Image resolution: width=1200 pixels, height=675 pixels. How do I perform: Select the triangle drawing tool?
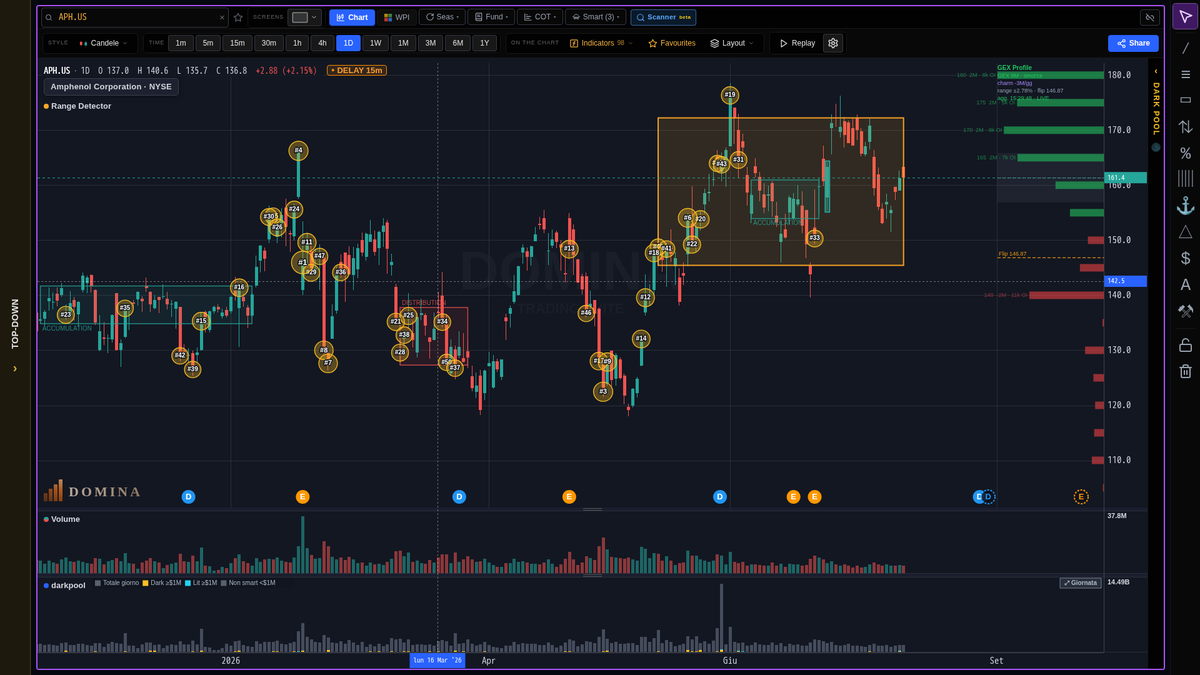[x=1185, y=232]
